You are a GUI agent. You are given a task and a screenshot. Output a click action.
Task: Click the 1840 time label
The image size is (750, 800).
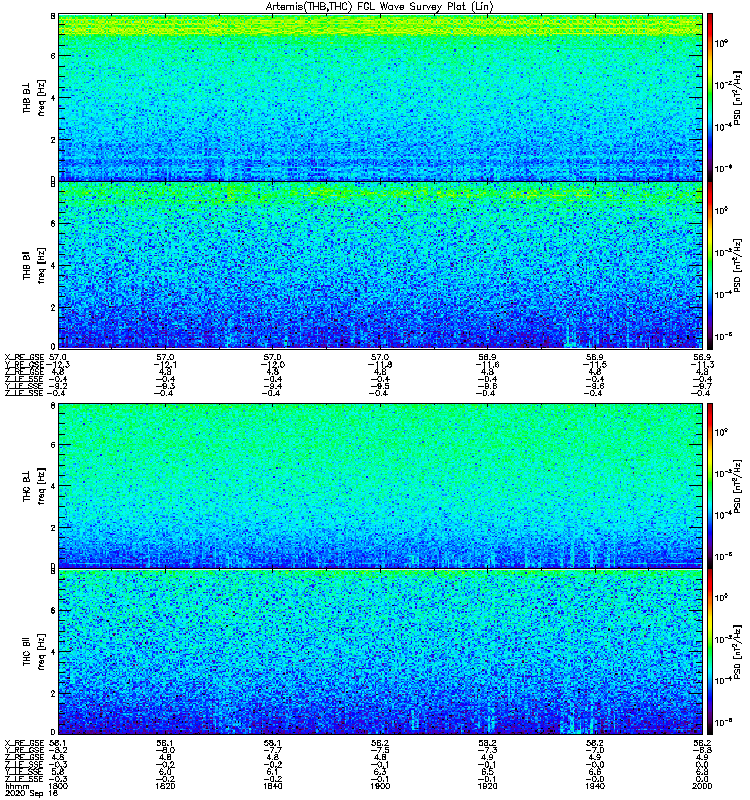(x=272, y=786)
